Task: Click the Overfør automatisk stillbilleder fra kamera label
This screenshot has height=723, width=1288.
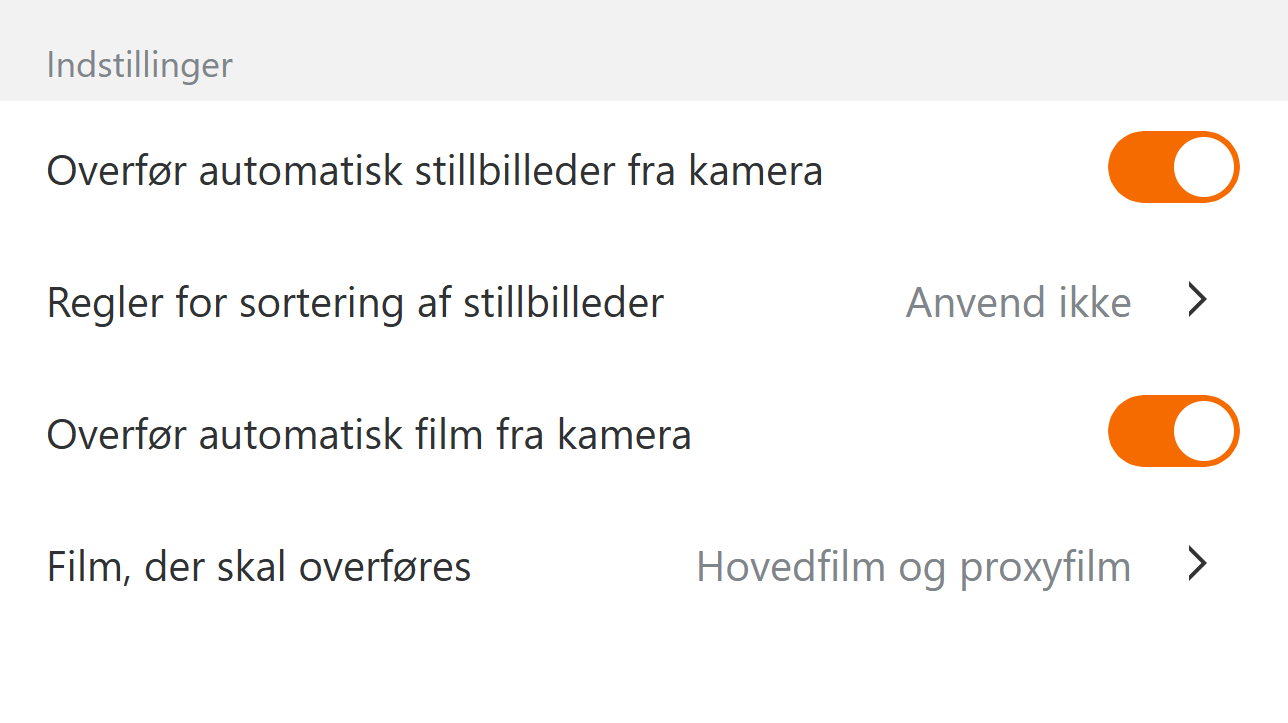Action: 434,171
